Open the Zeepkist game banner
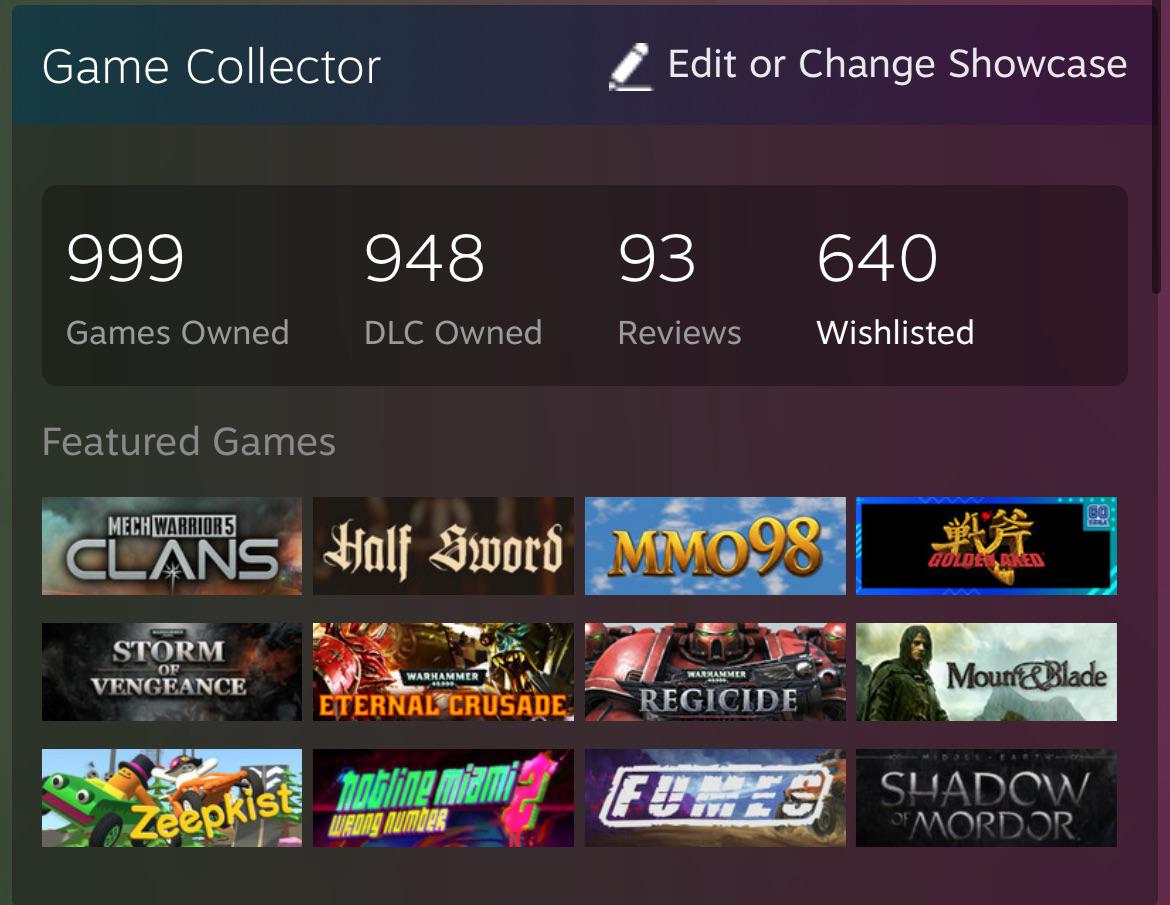Viewport: 1170px width, 905px height. (172, 798)
